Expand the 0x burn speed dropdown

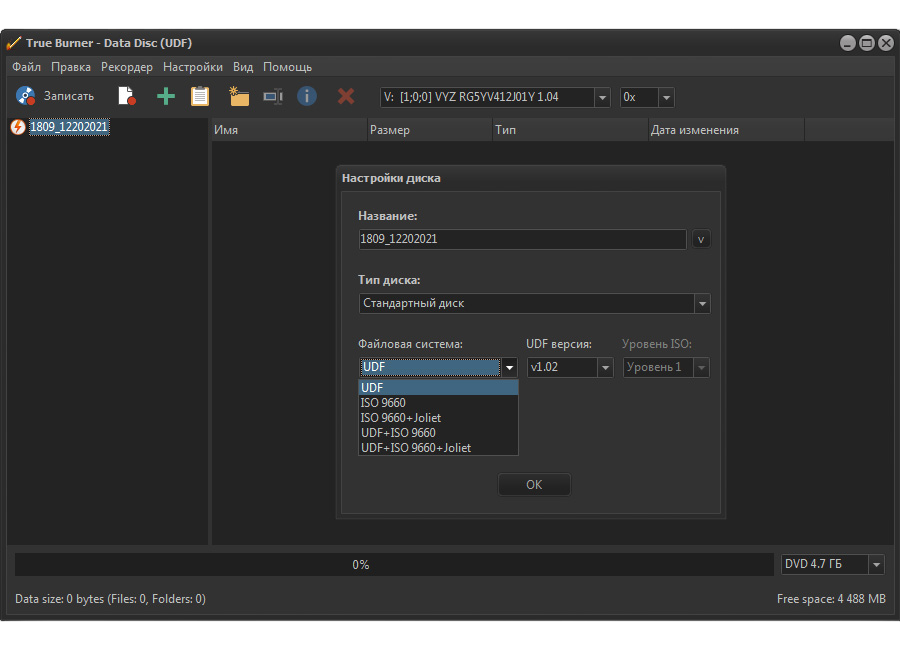click(666, 97)
